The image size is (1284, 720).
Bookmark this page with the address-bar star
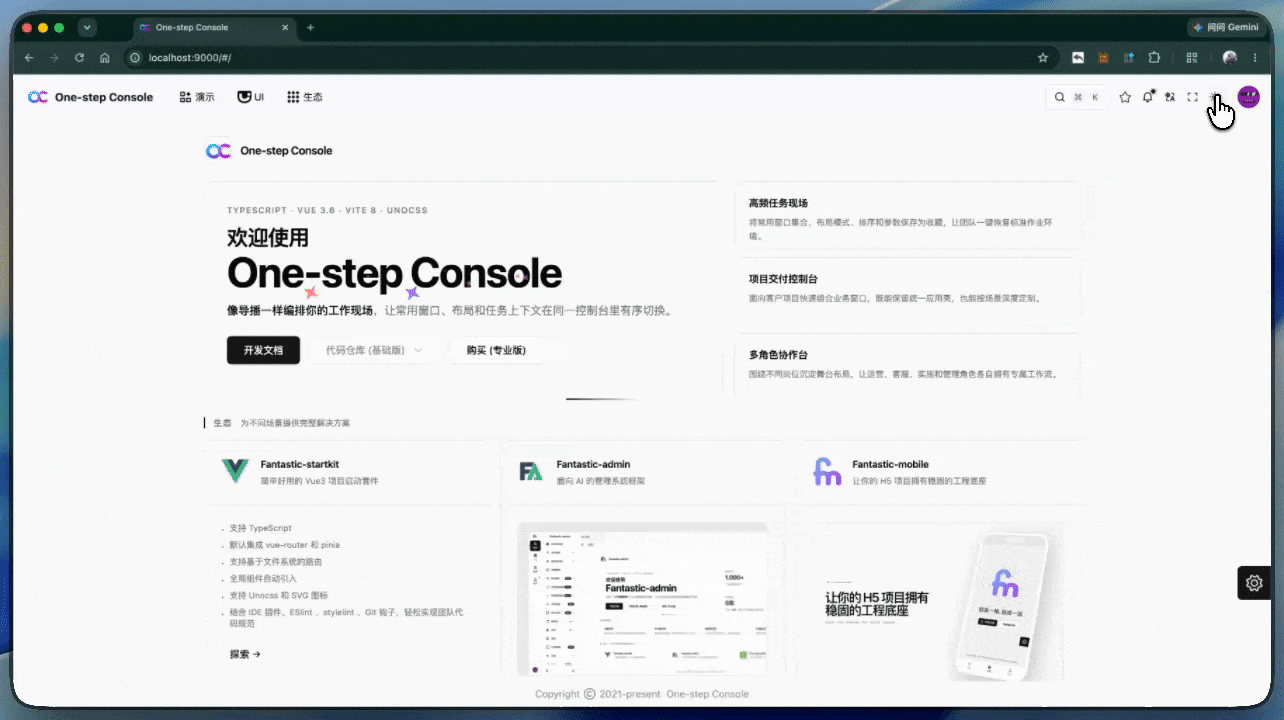[x=1043, y=58]
